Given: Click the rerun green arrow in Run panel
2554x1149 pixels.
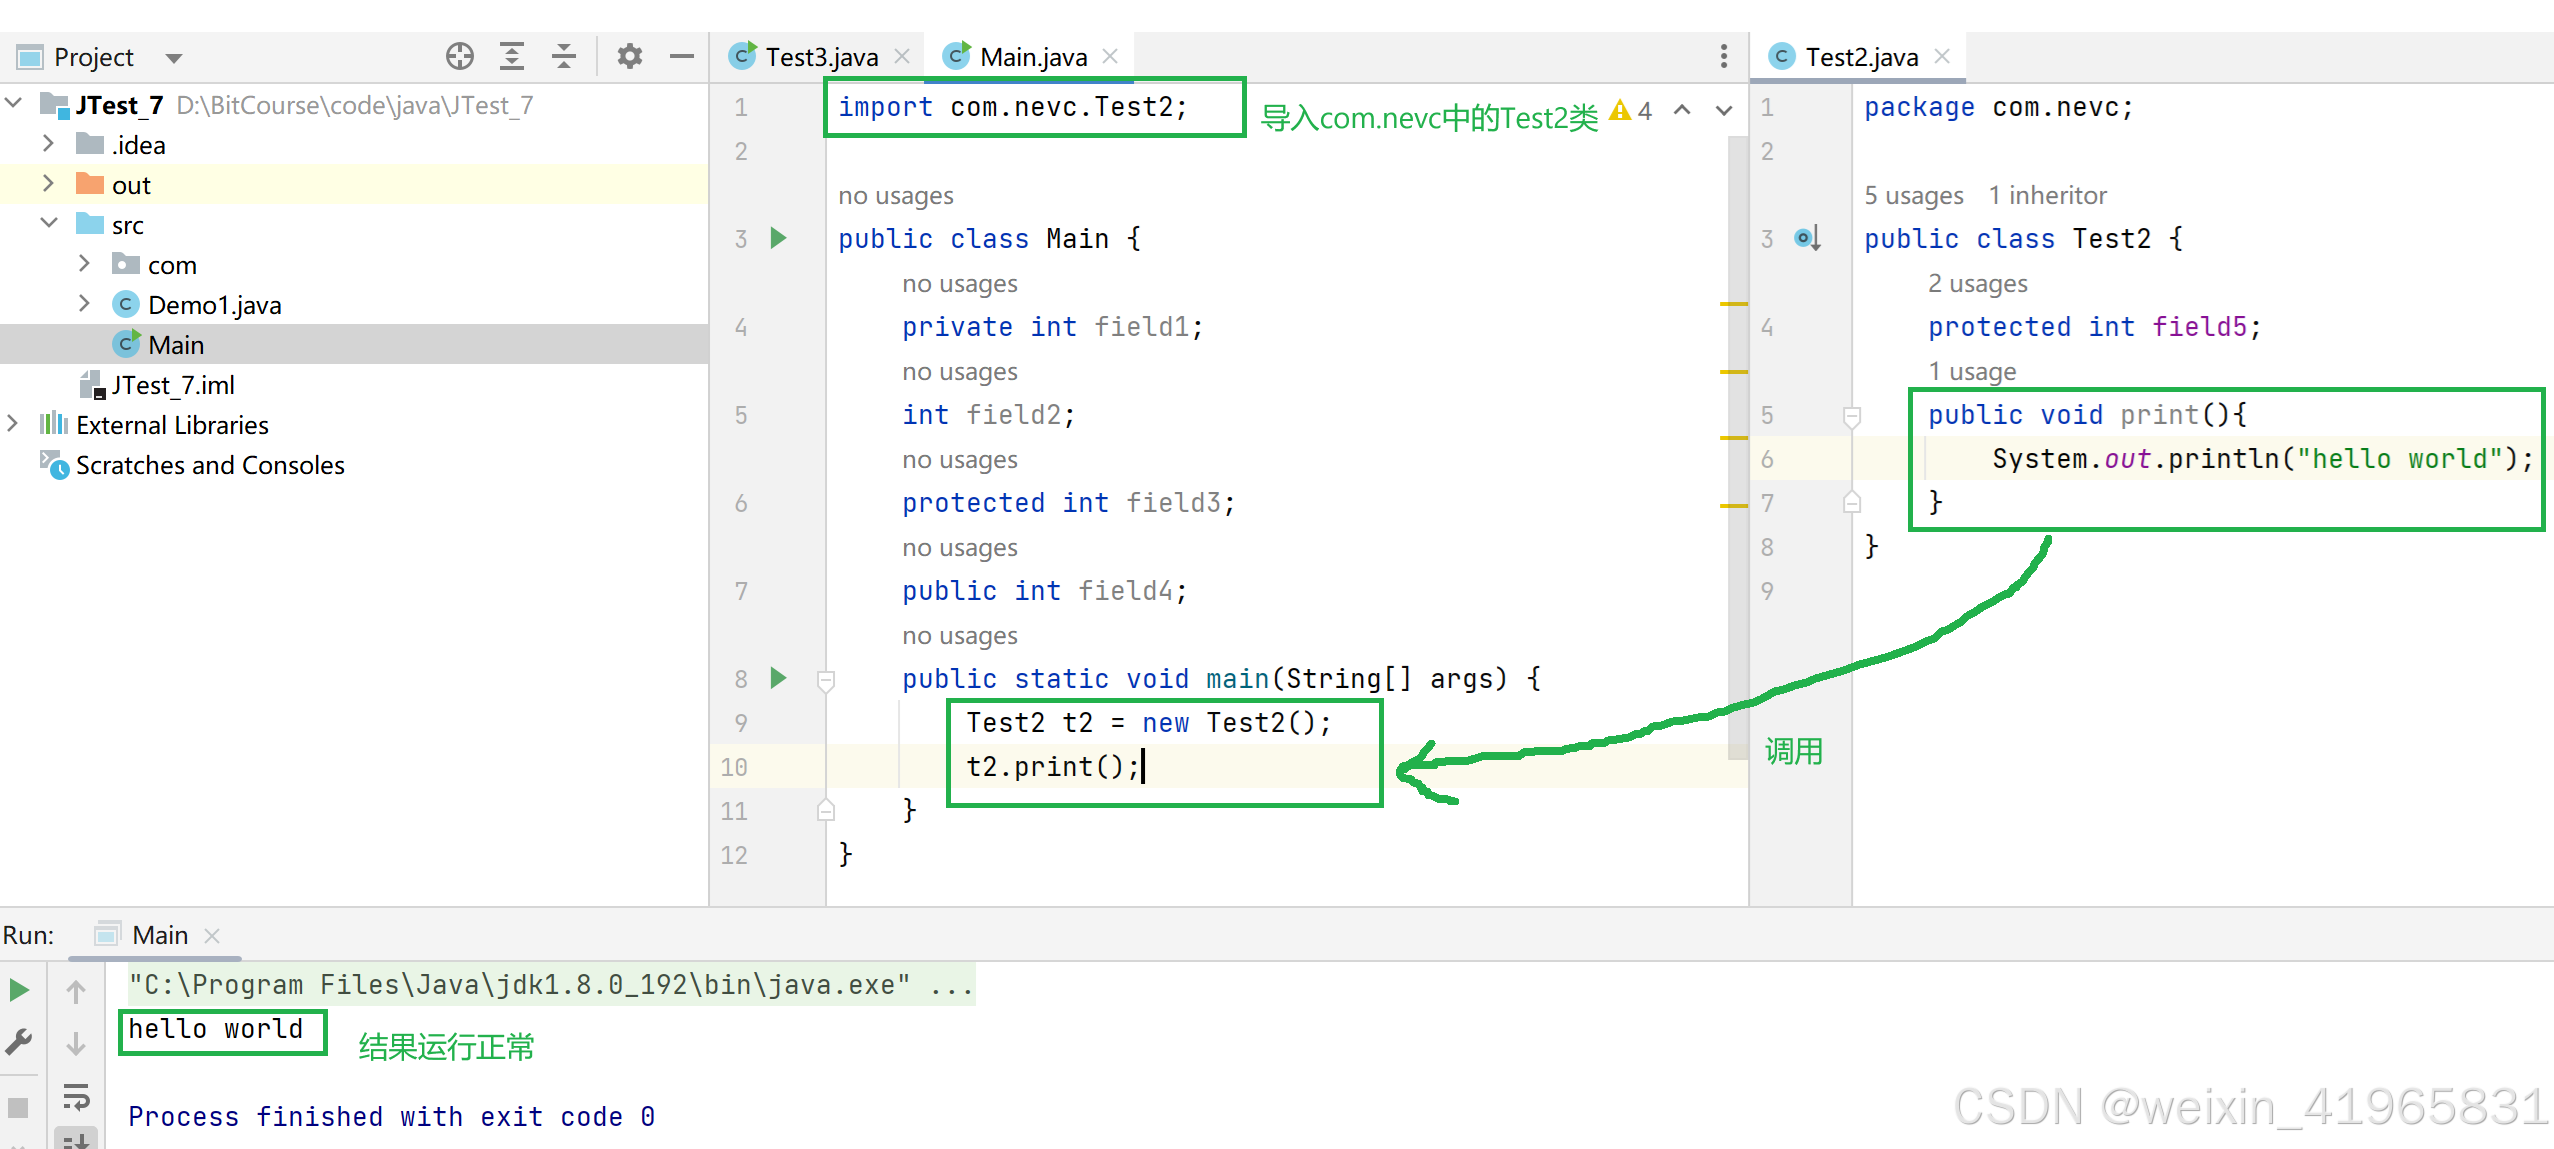Looking at the screenshot, I should pyautogui.click(x=19, y=990).
